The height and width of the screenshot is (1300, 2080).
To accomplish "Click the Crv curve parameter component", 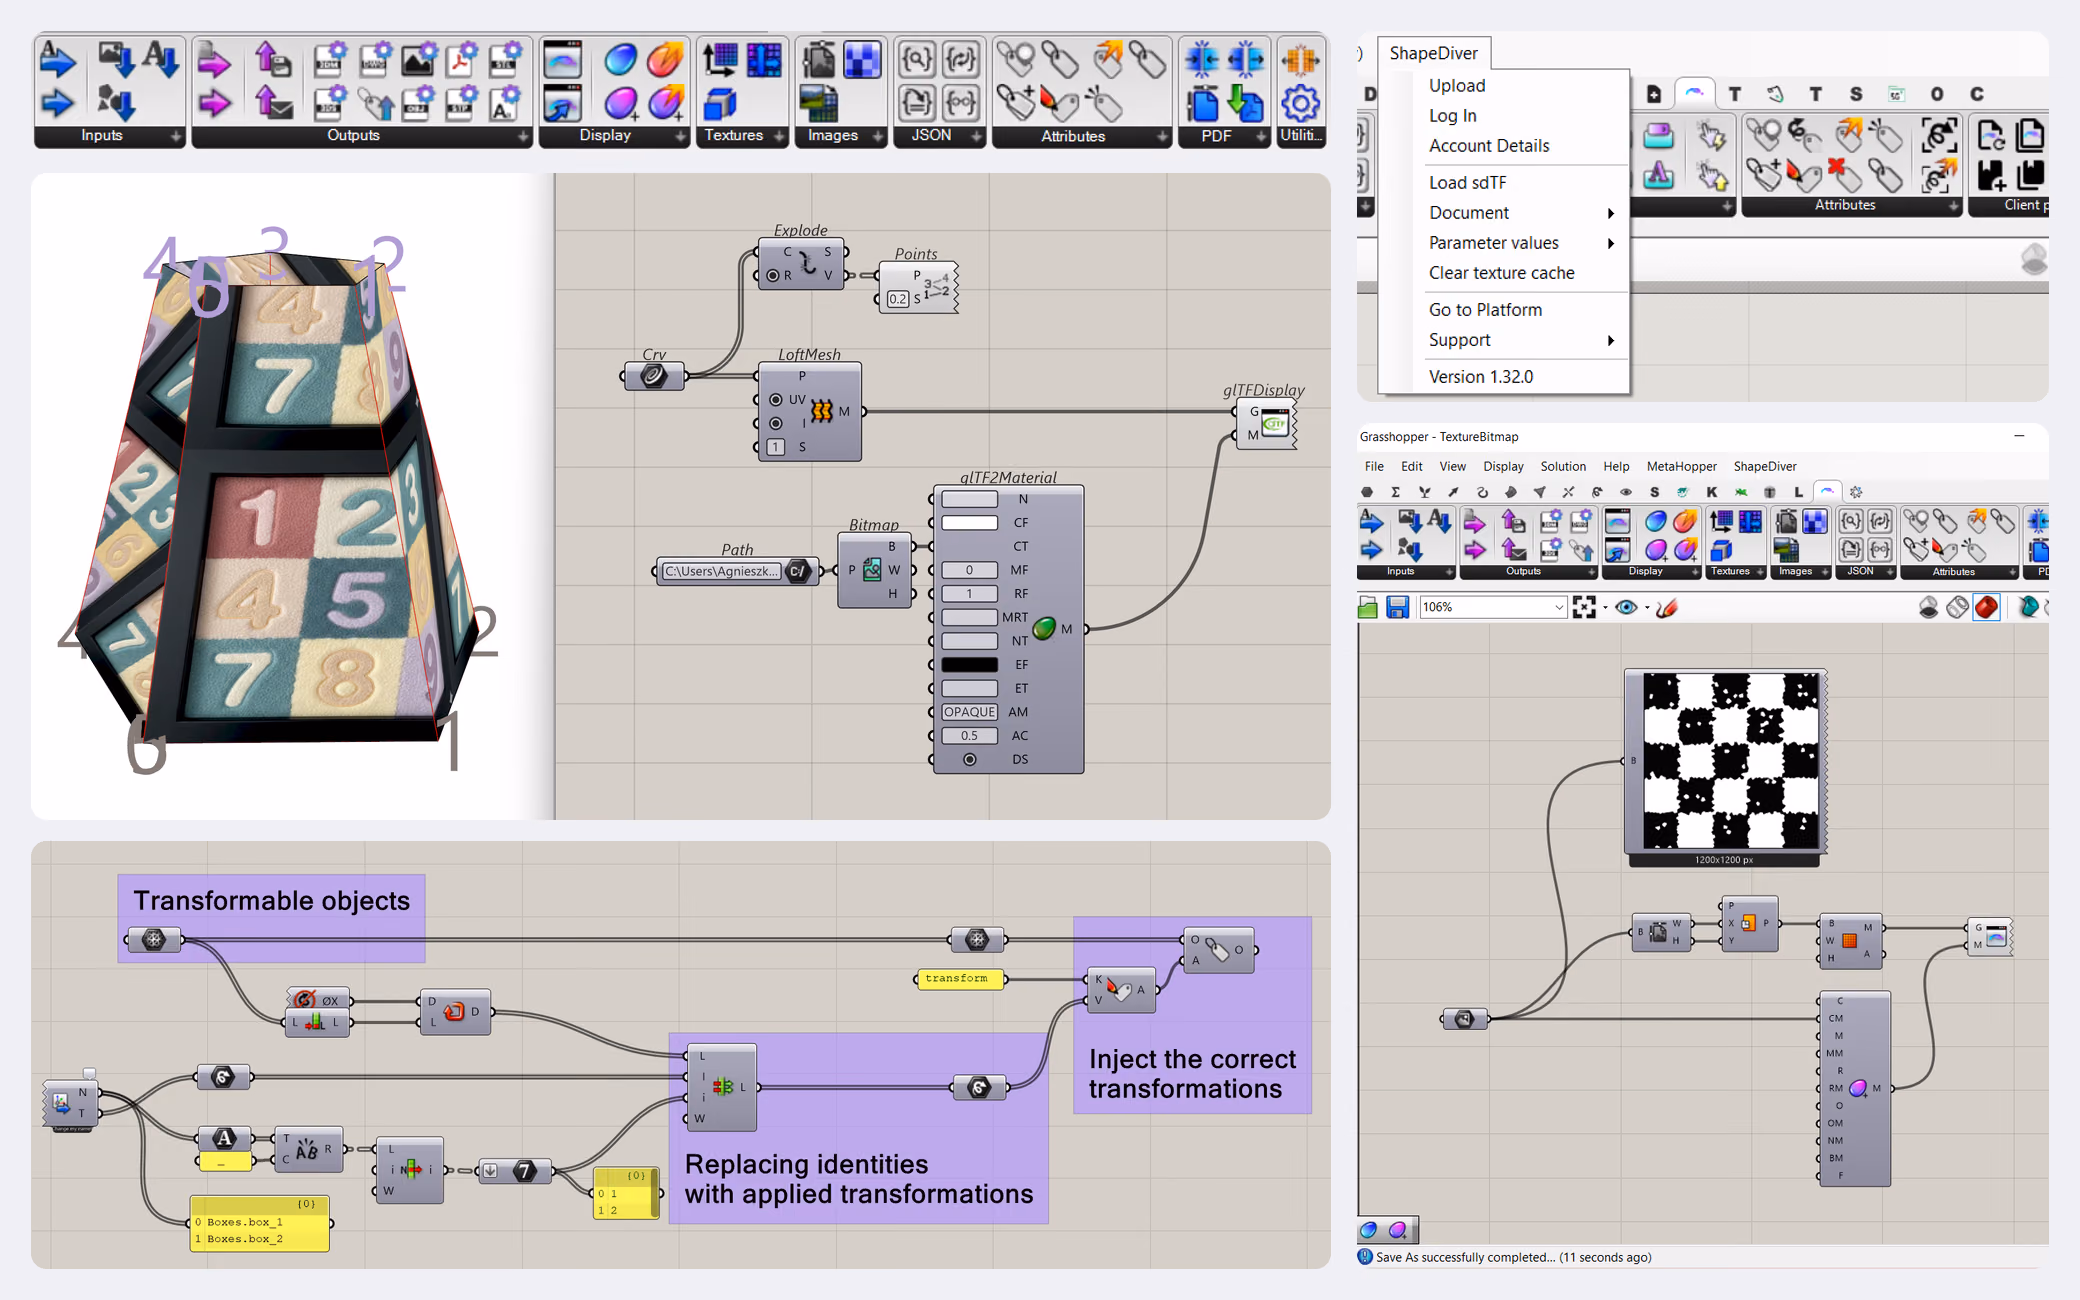I will click(x=654, y=377).
